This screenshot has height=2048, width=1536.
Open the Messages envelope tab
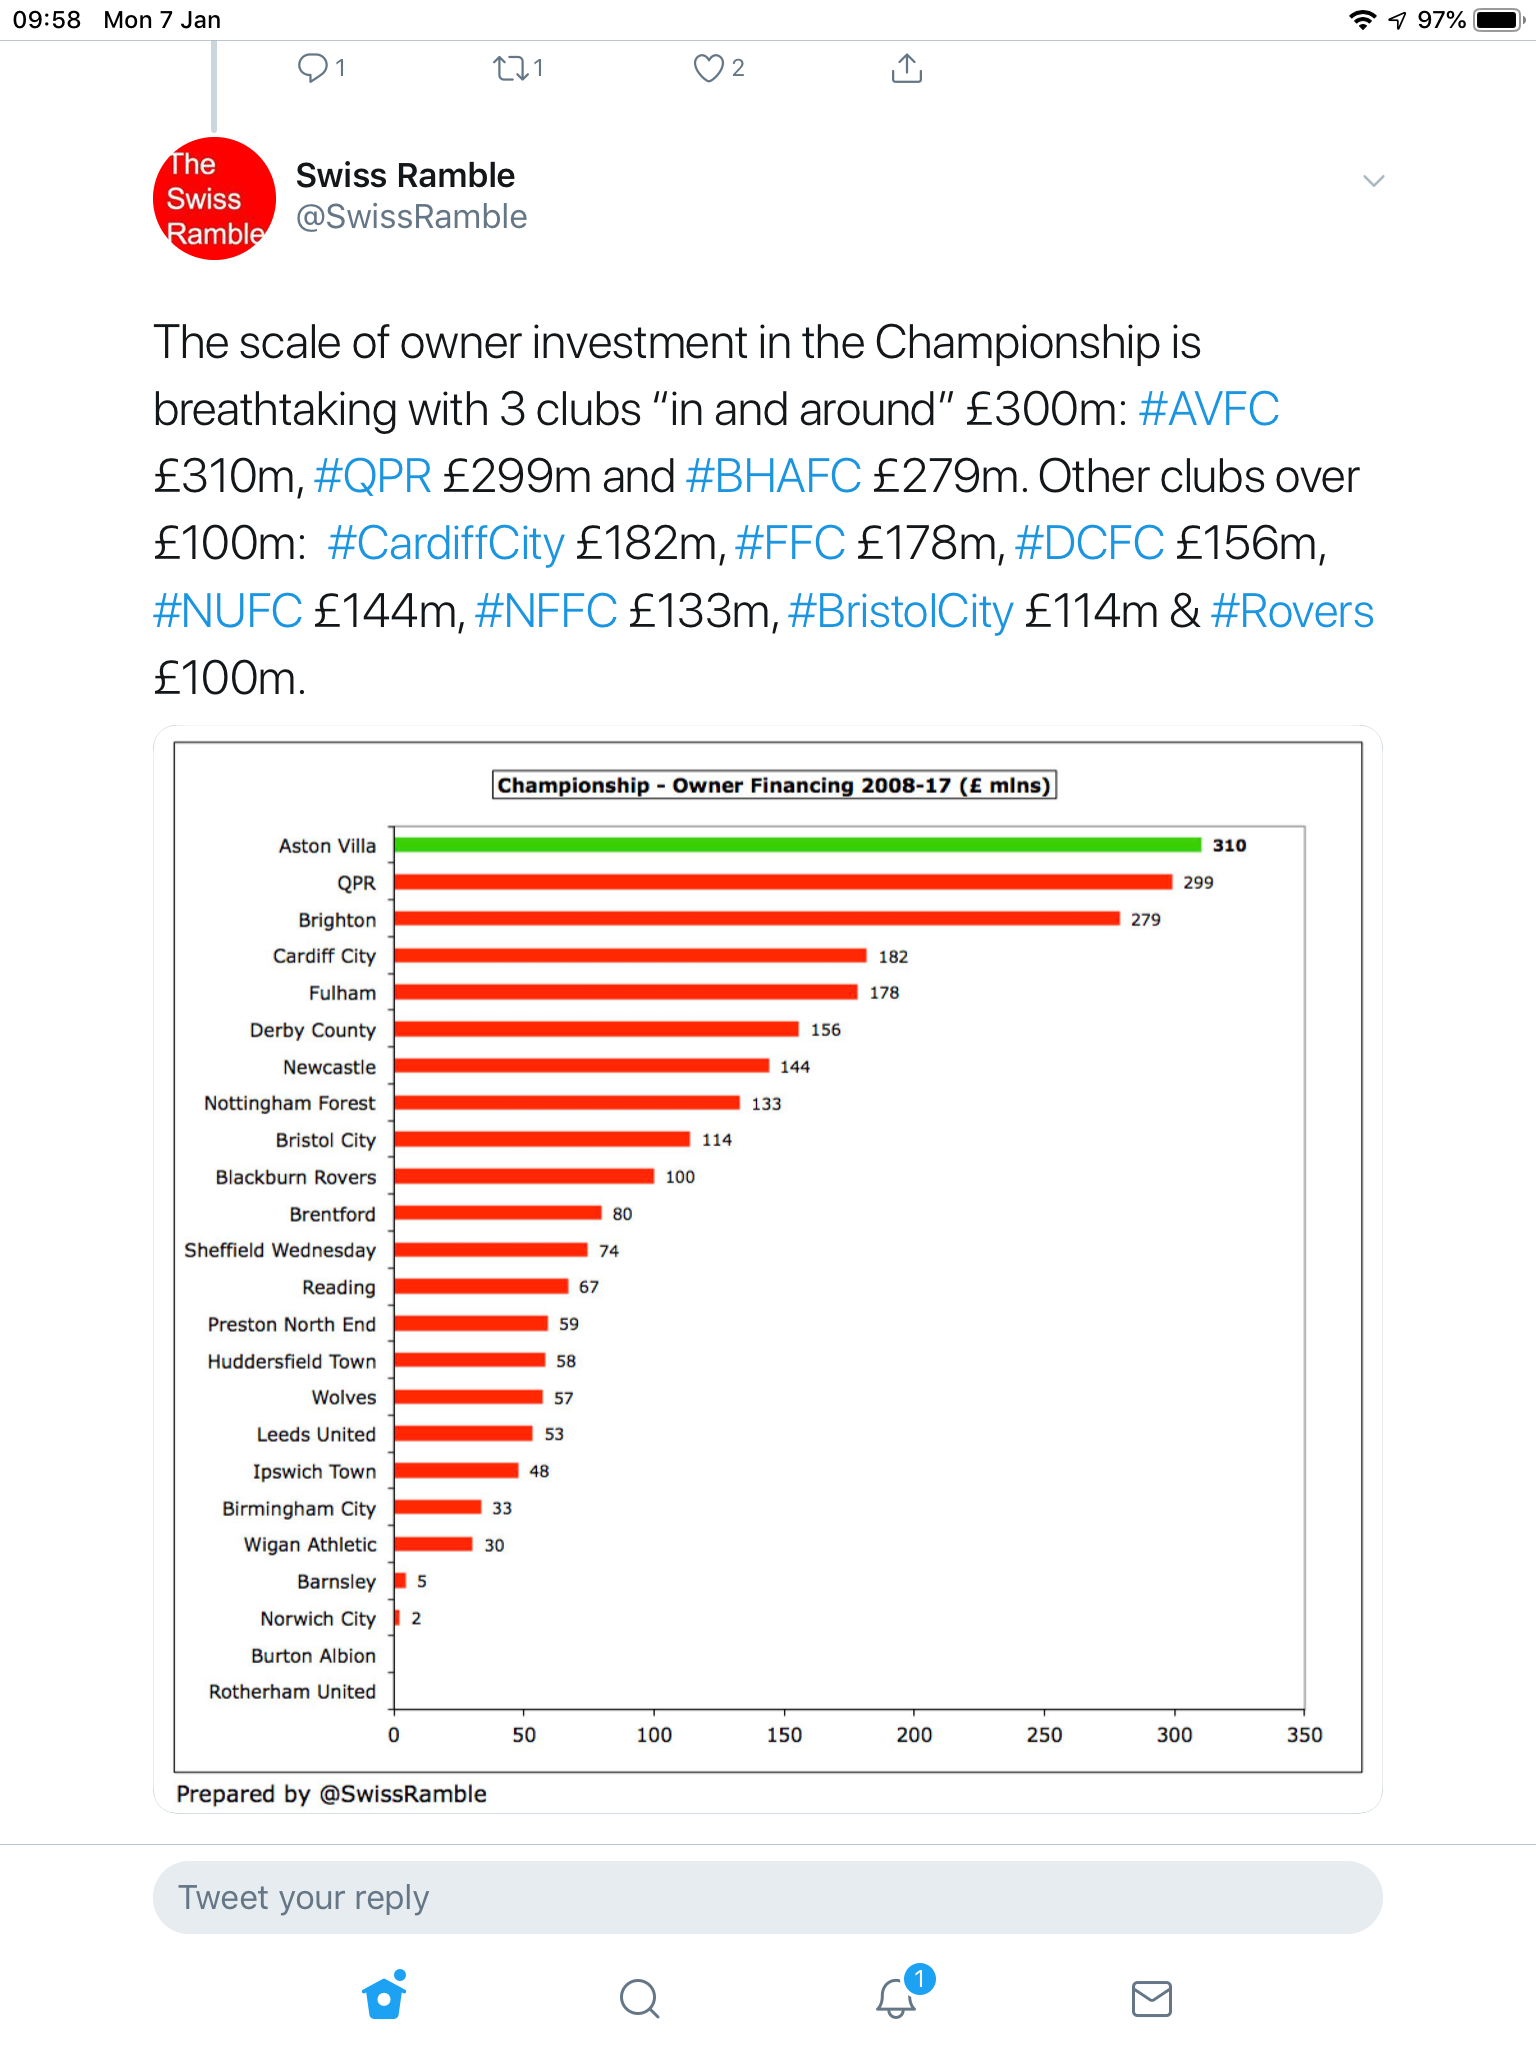tap(1151, 1998)
